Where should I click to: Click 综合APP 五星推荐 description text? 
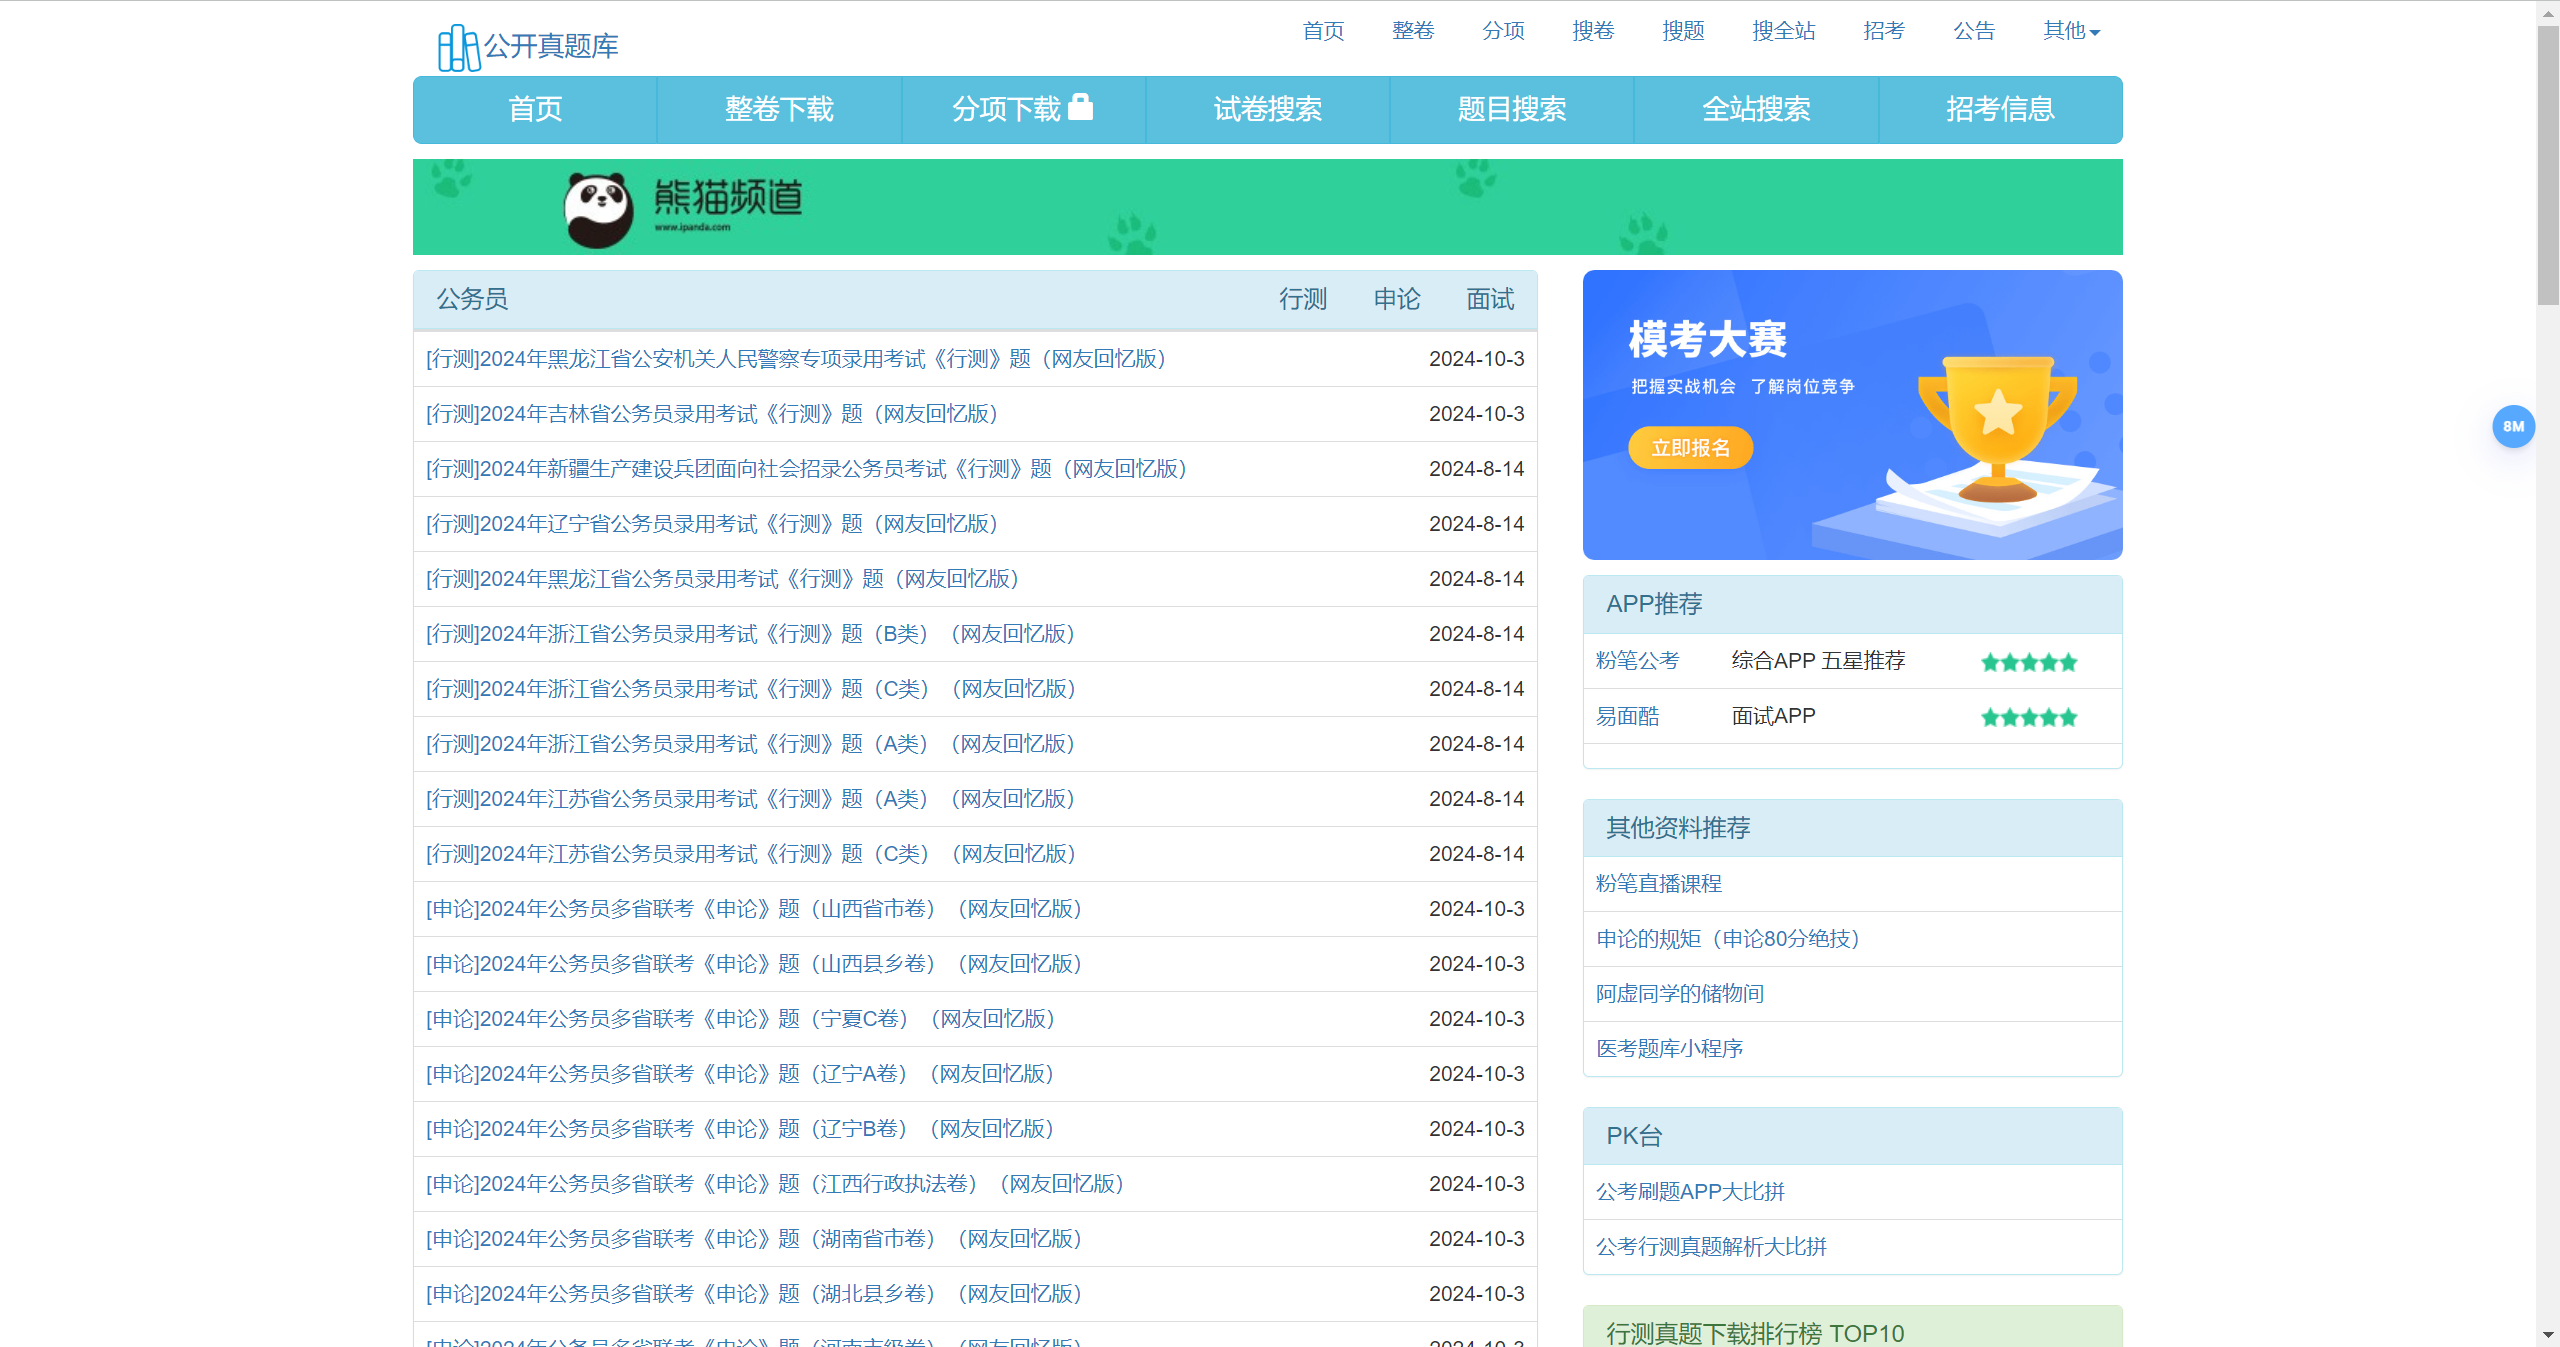coord(1818,661)
